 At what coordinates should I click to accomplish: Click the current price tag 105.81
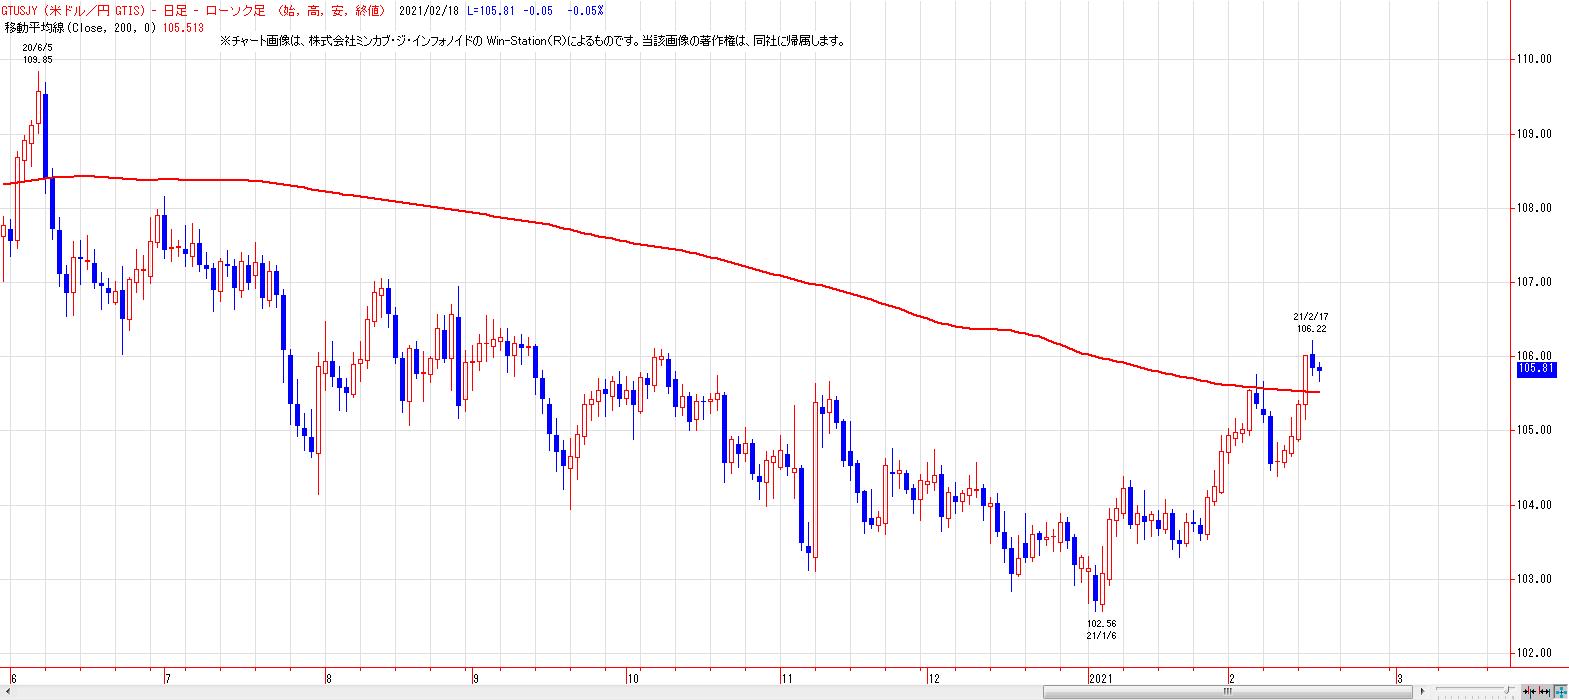1536,369
